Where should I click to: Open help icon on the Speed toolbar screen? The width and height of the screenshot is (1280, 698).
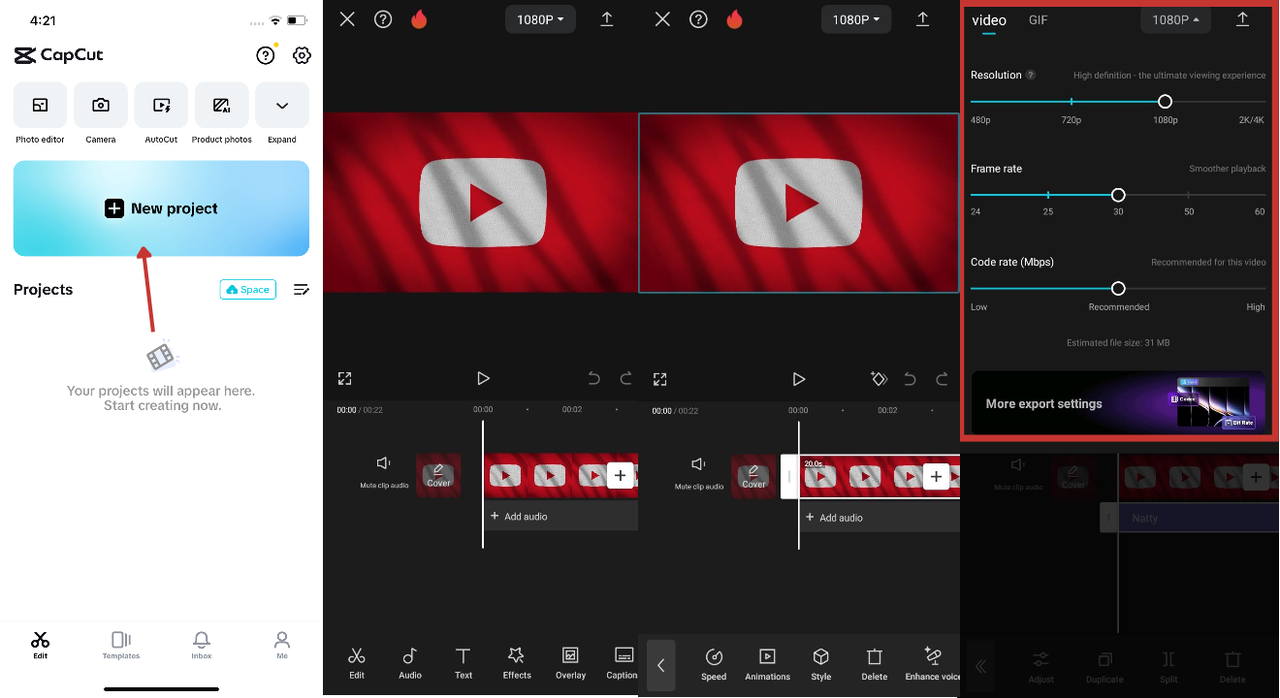click(x=699, y=19)
